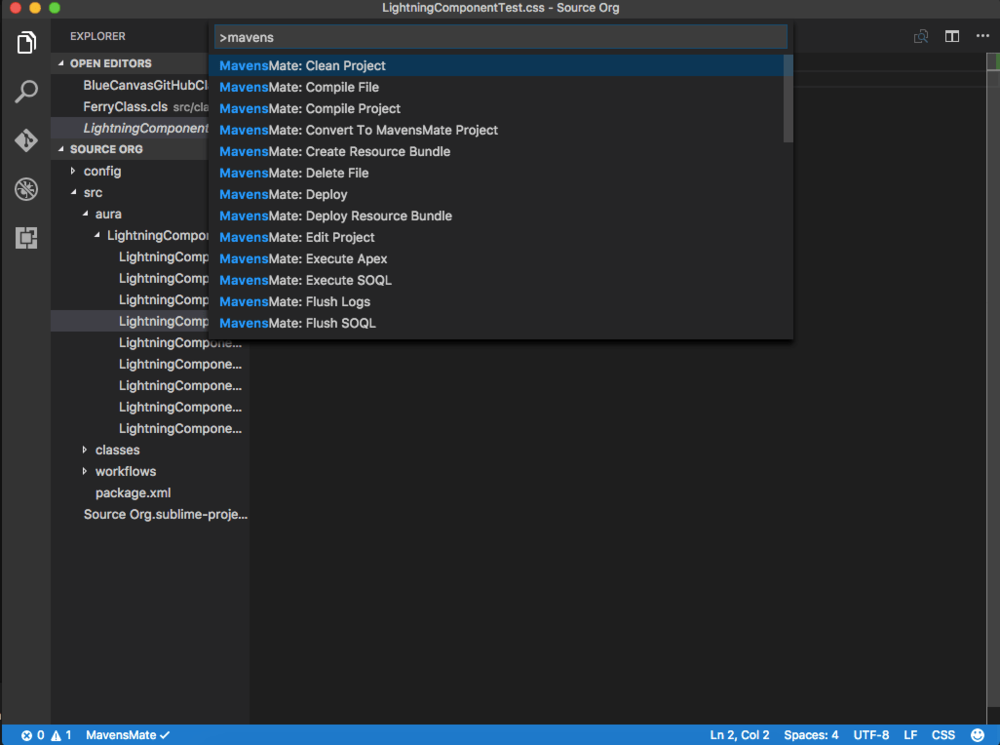
Task: Open the Source Control (Git) icon
Action: [x=26, y=140]
